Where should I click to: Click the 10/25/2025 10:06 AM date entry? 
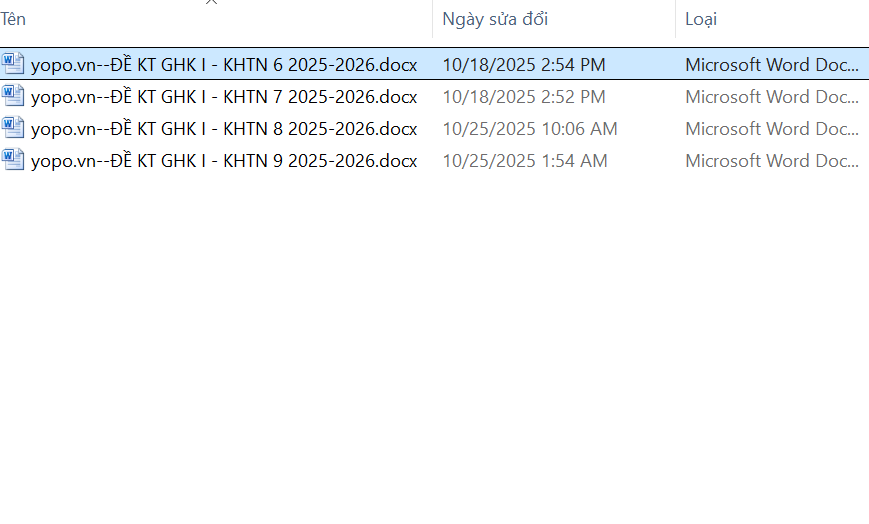530,129
